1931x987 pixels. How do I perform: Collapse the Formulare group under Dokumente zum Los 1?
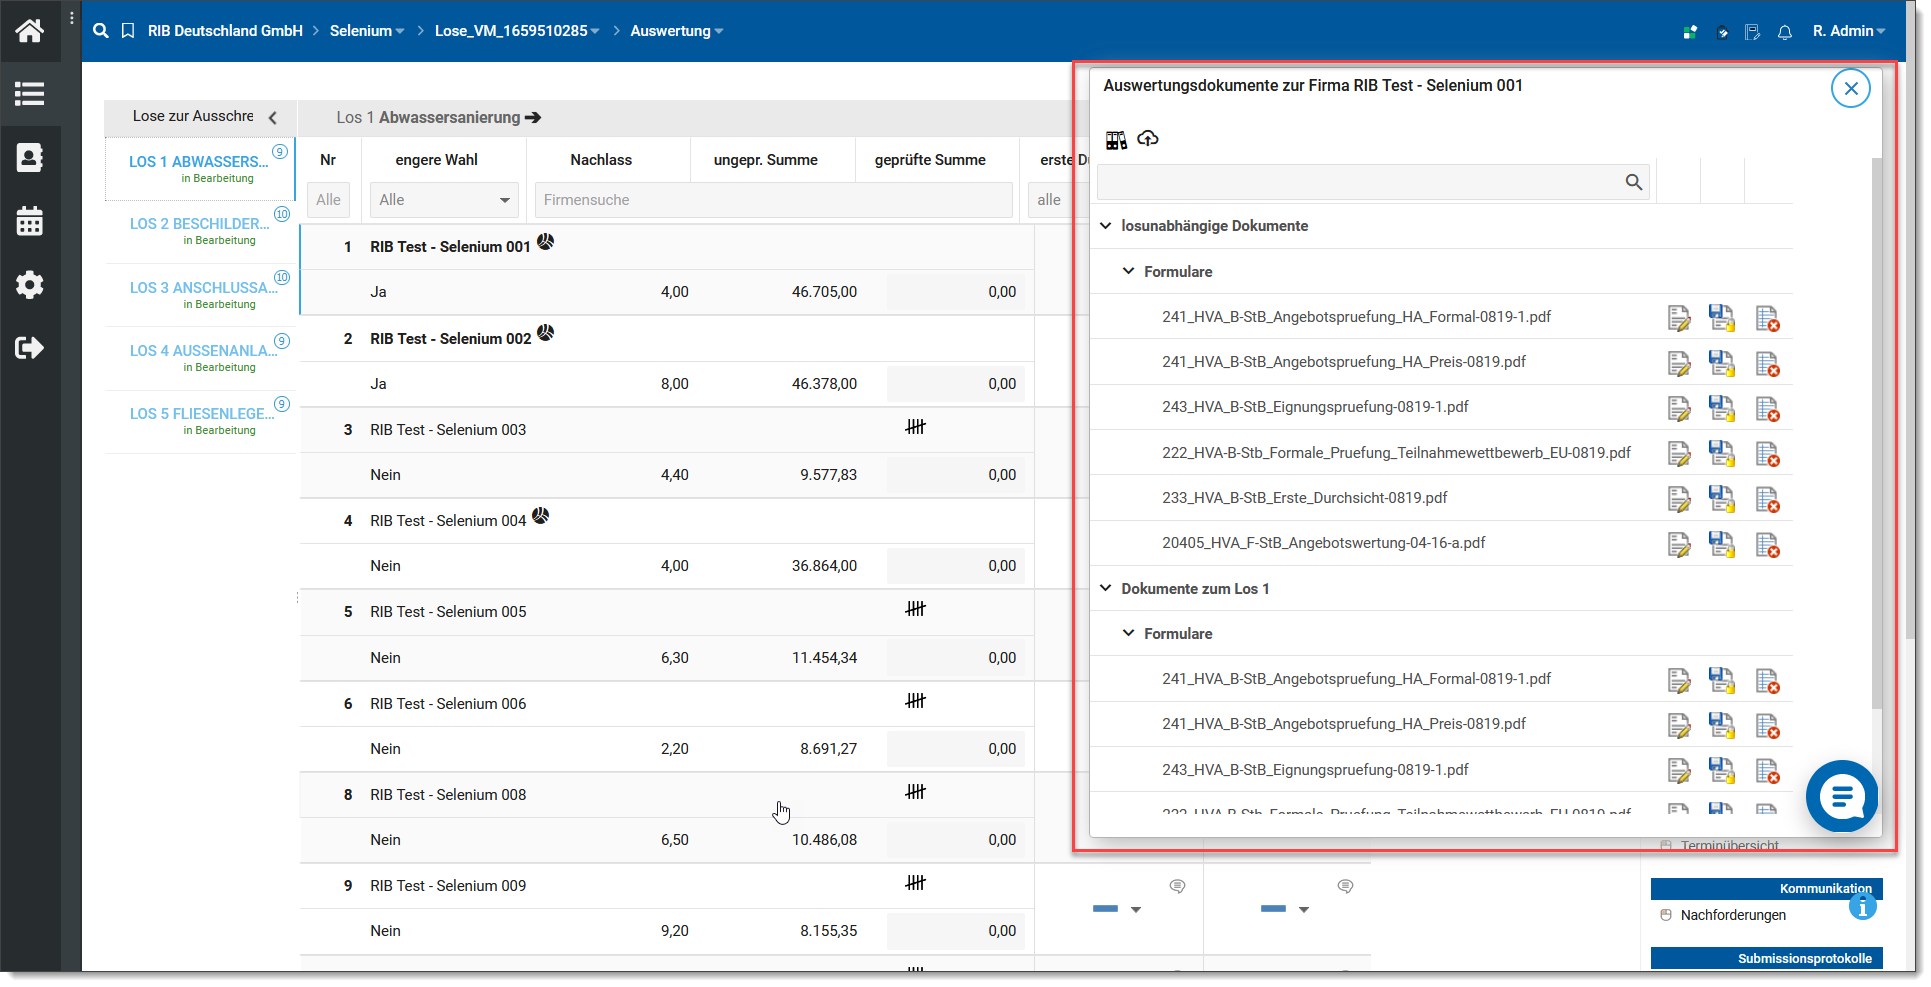click(1129, 633)
